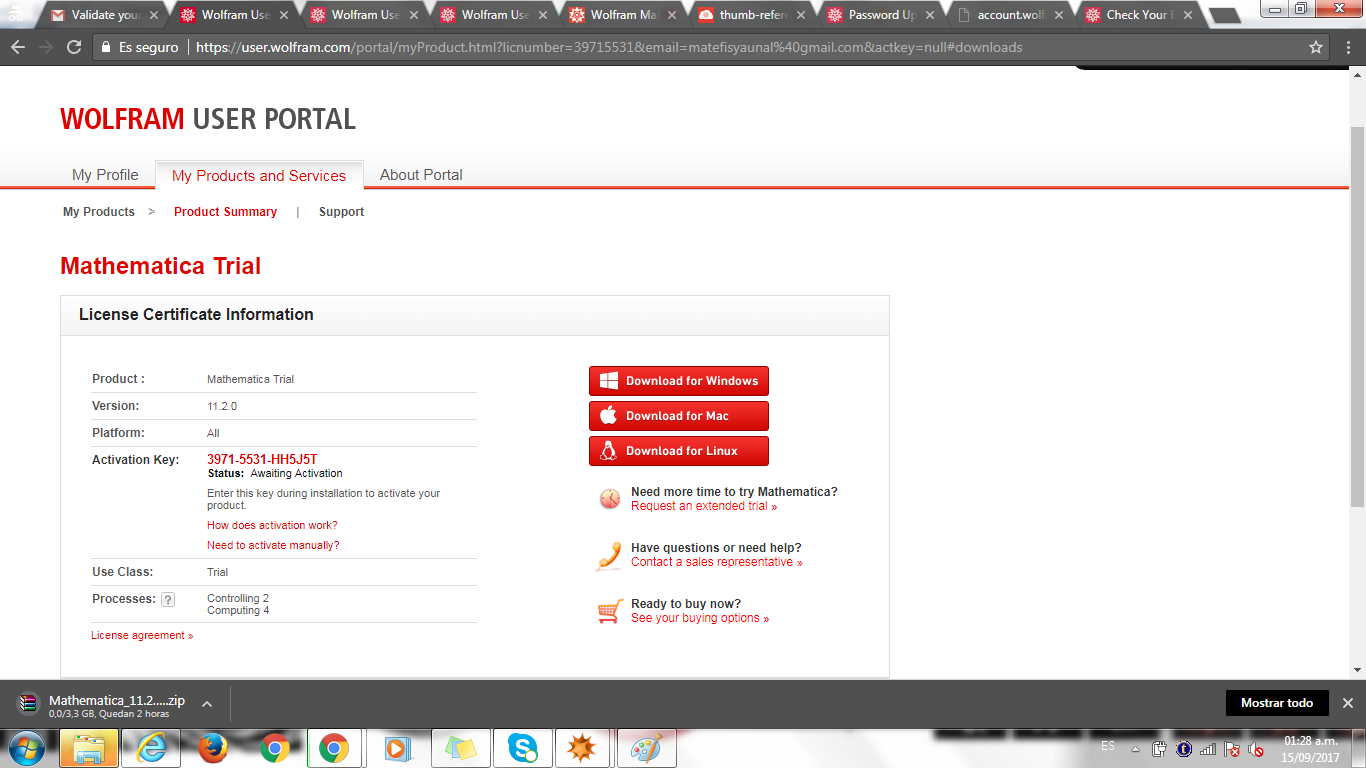
Task: Open Paint from the taskbar
Action: tap(647, 748)
